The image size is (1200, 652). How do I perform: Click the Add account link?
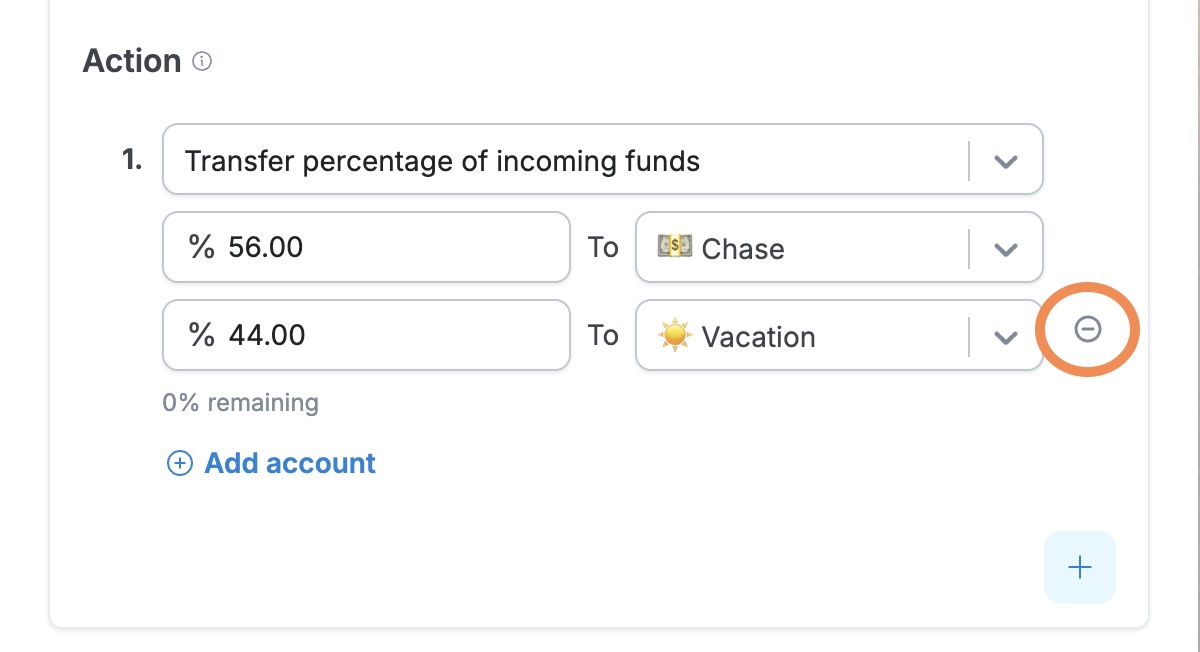coord(290,463)
